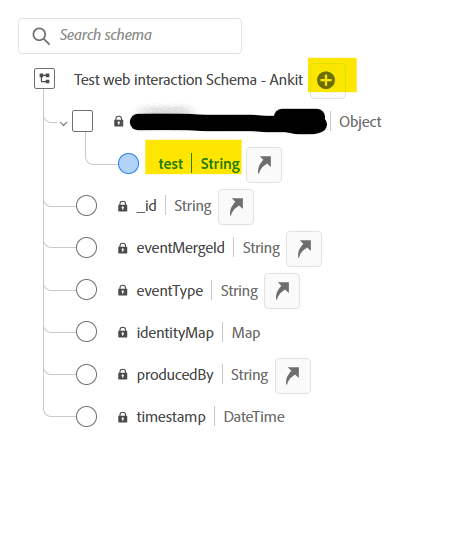Focus the Search schema input field

pos(130,36)
